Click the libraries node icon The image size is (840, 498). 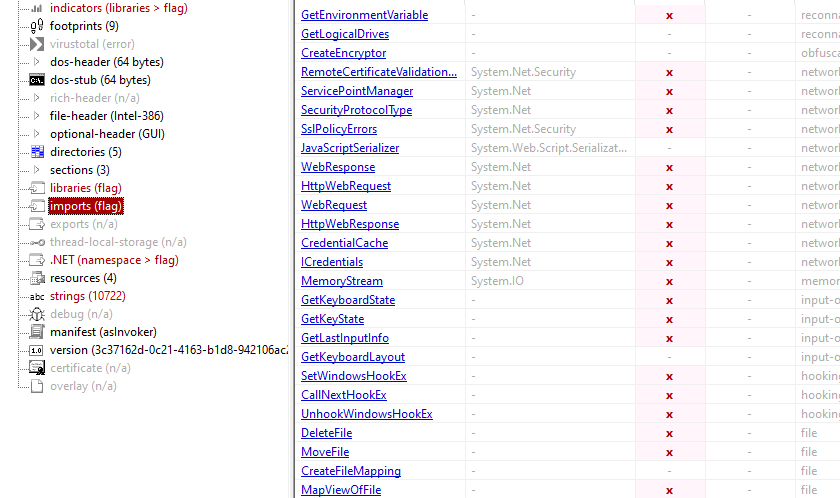pos(37,188)
